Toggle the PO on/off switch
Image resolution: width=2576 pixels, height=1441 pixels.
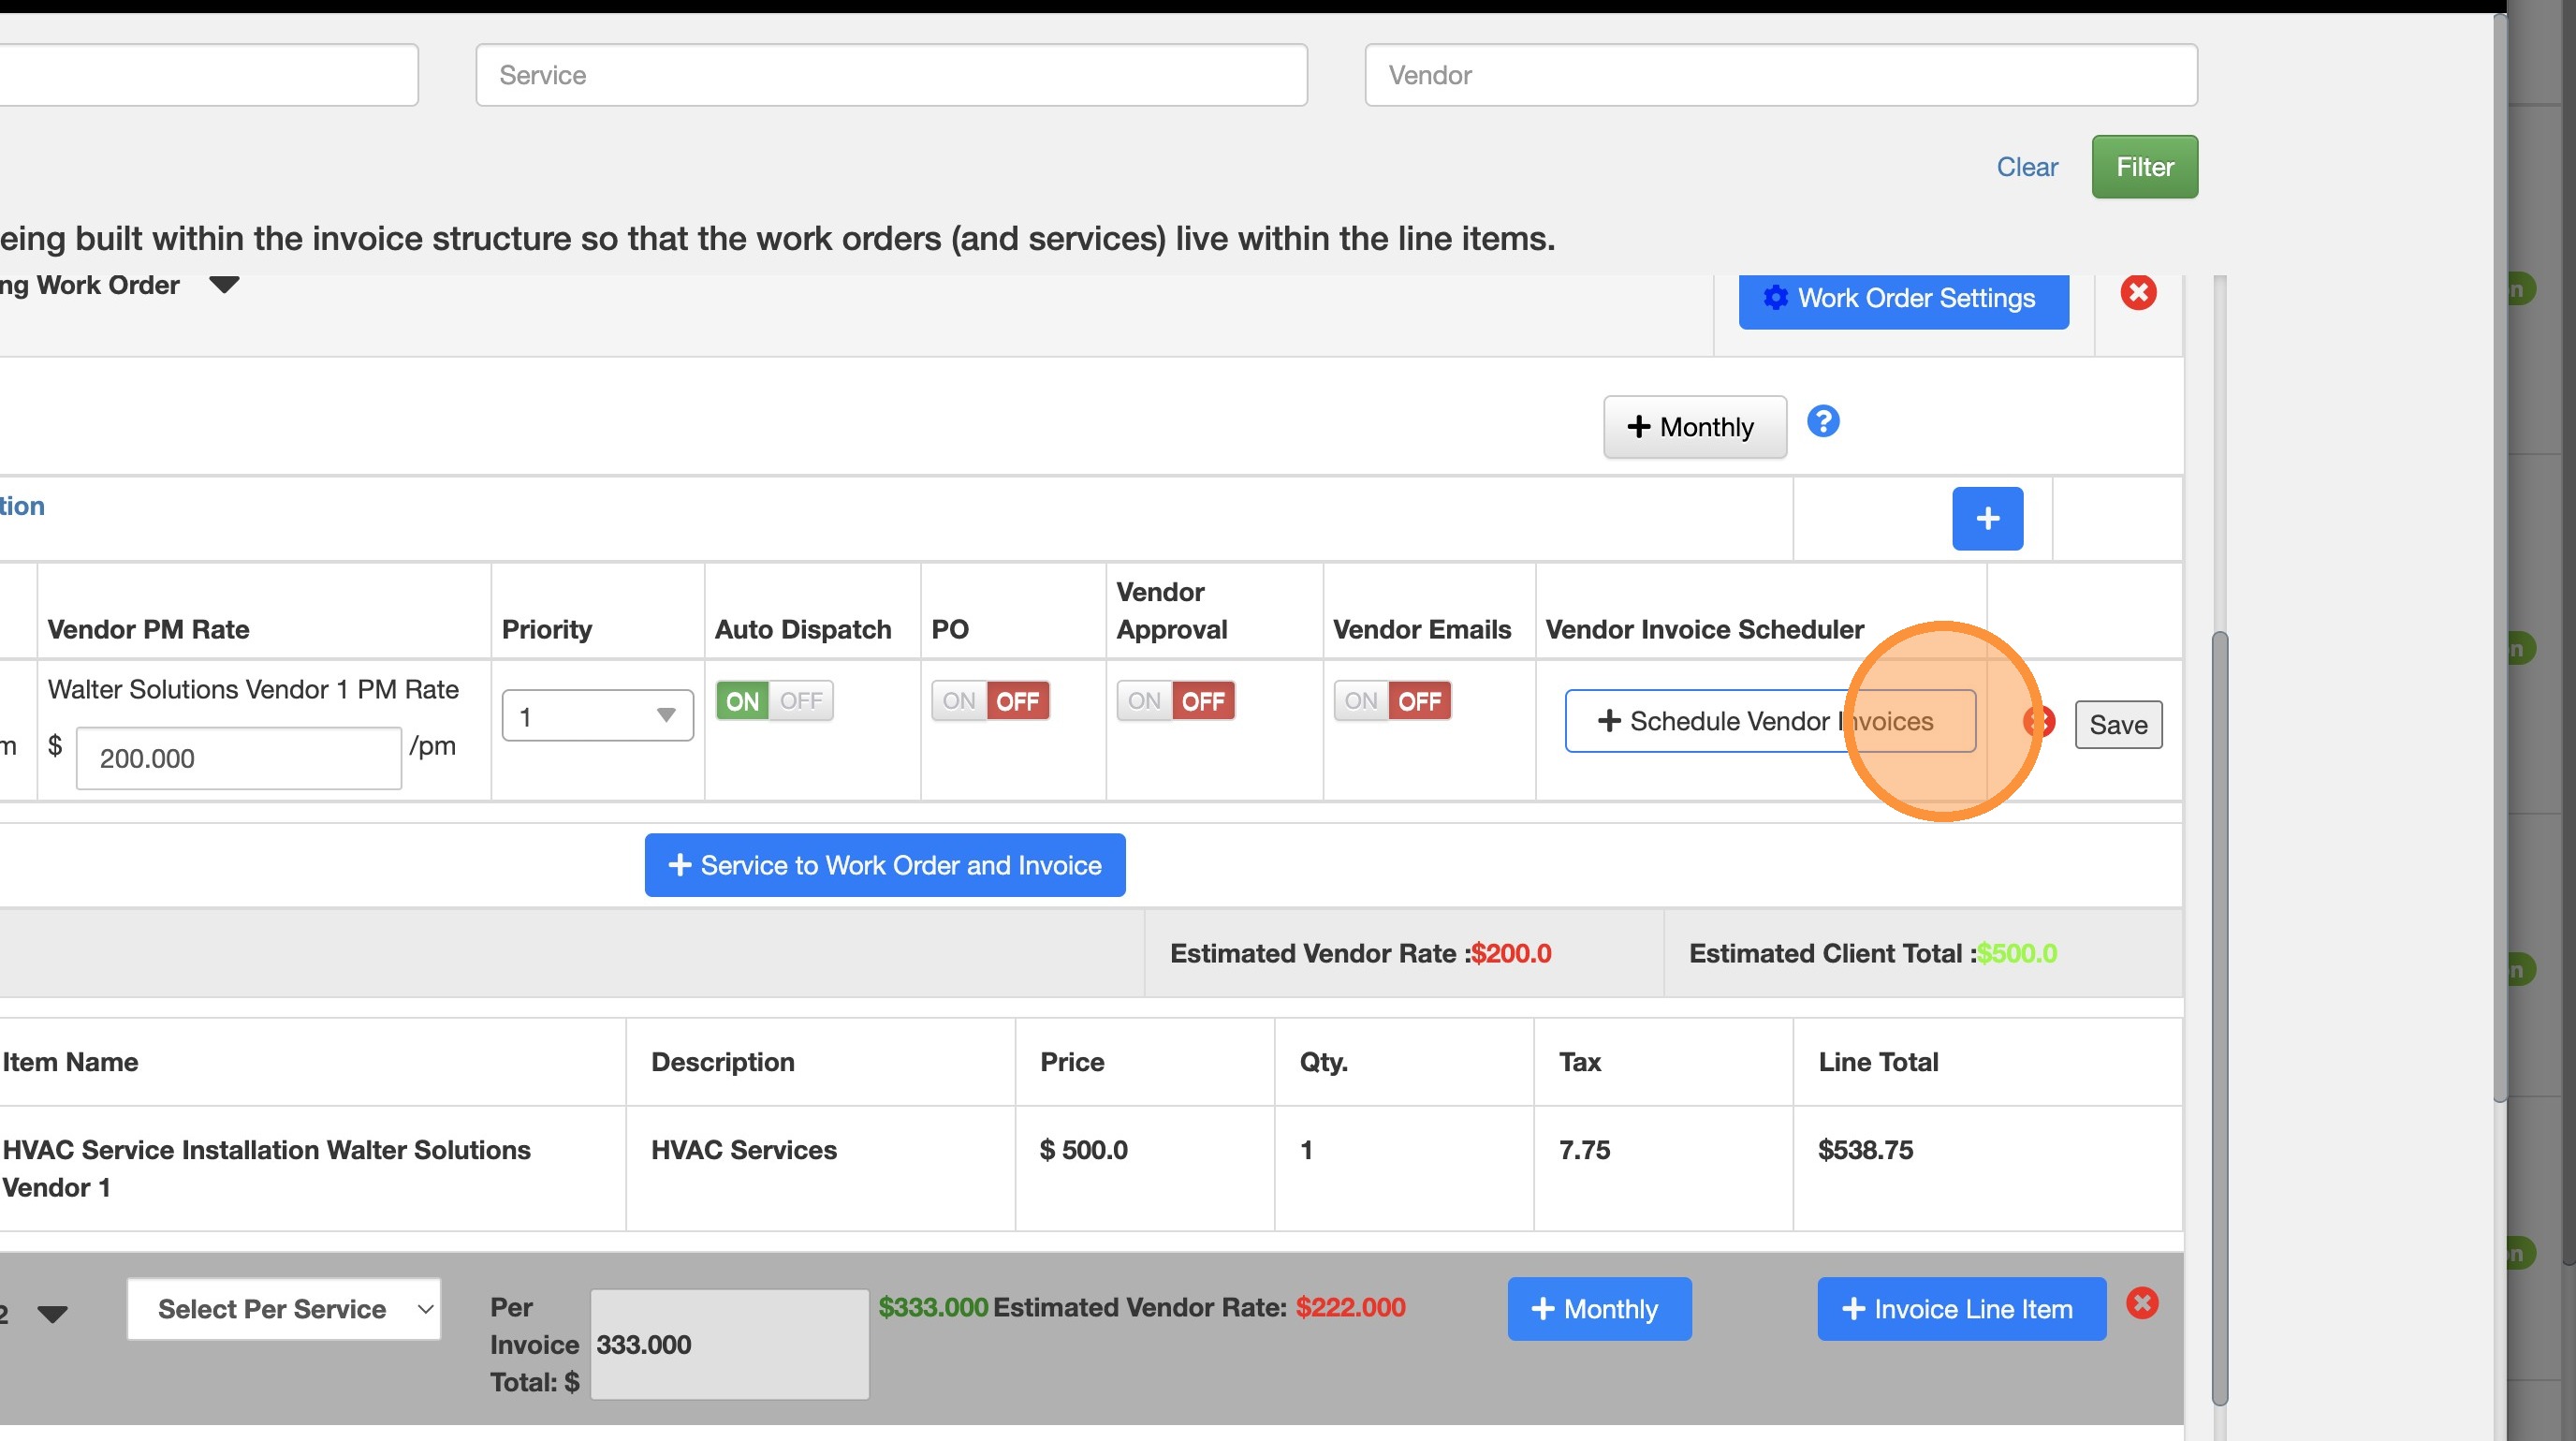tap(989, 701)
